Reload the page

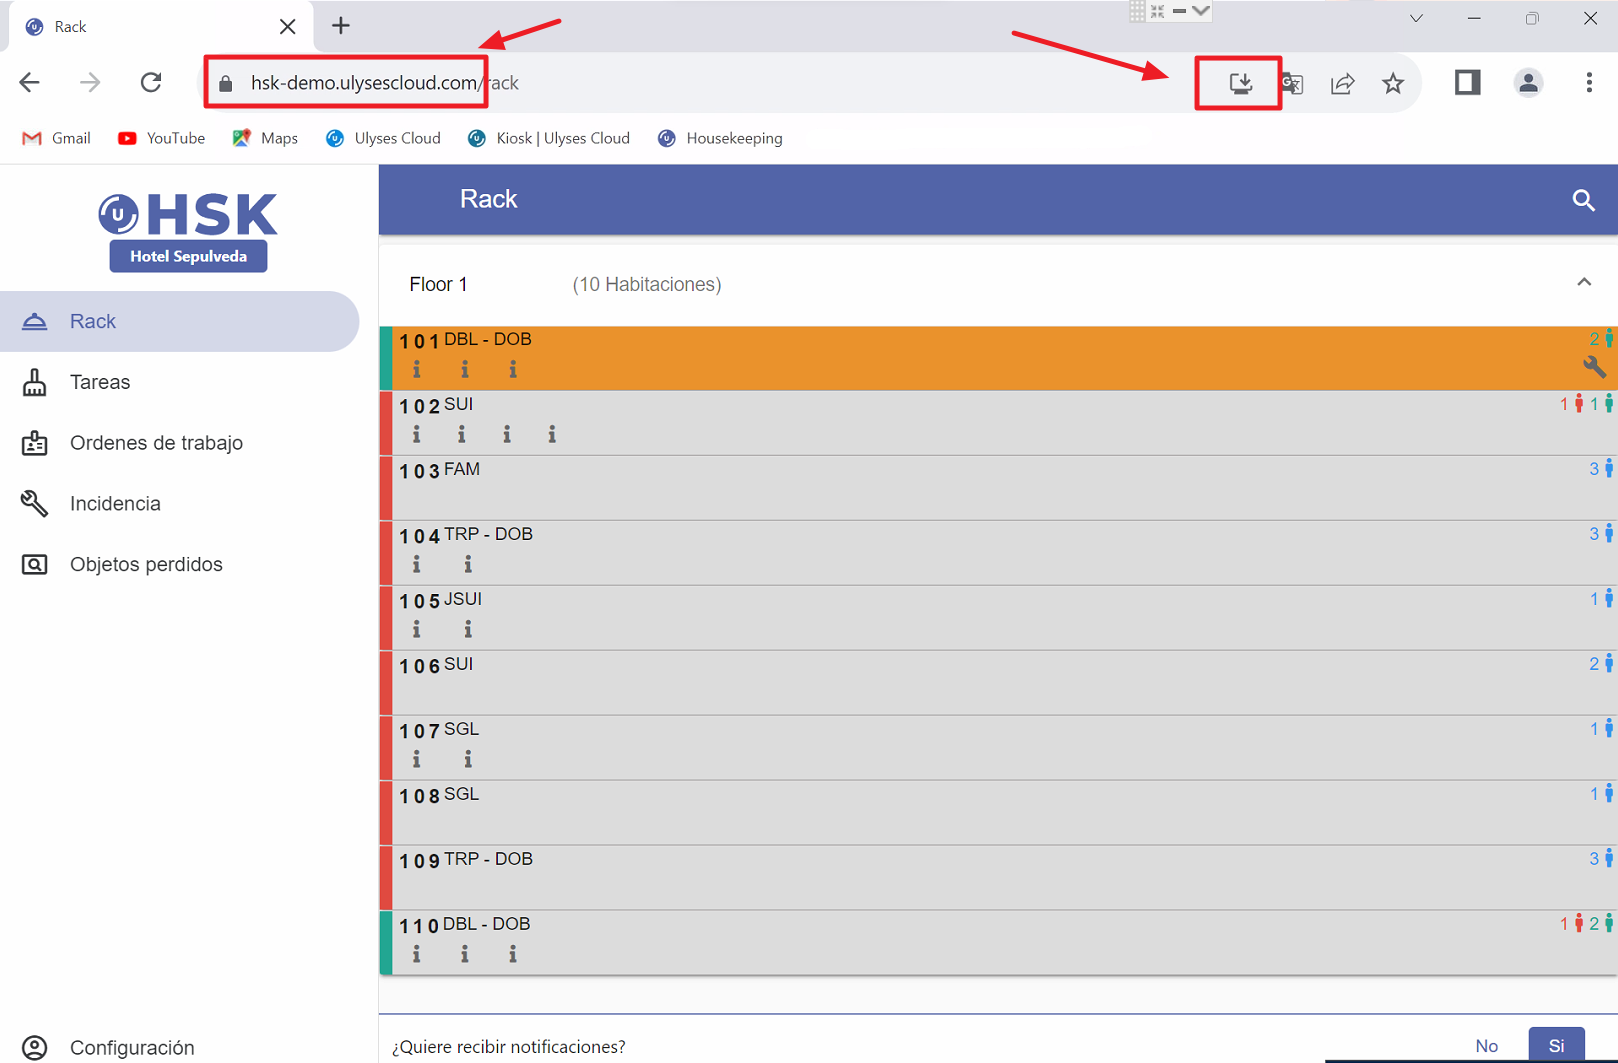(151, 83)
